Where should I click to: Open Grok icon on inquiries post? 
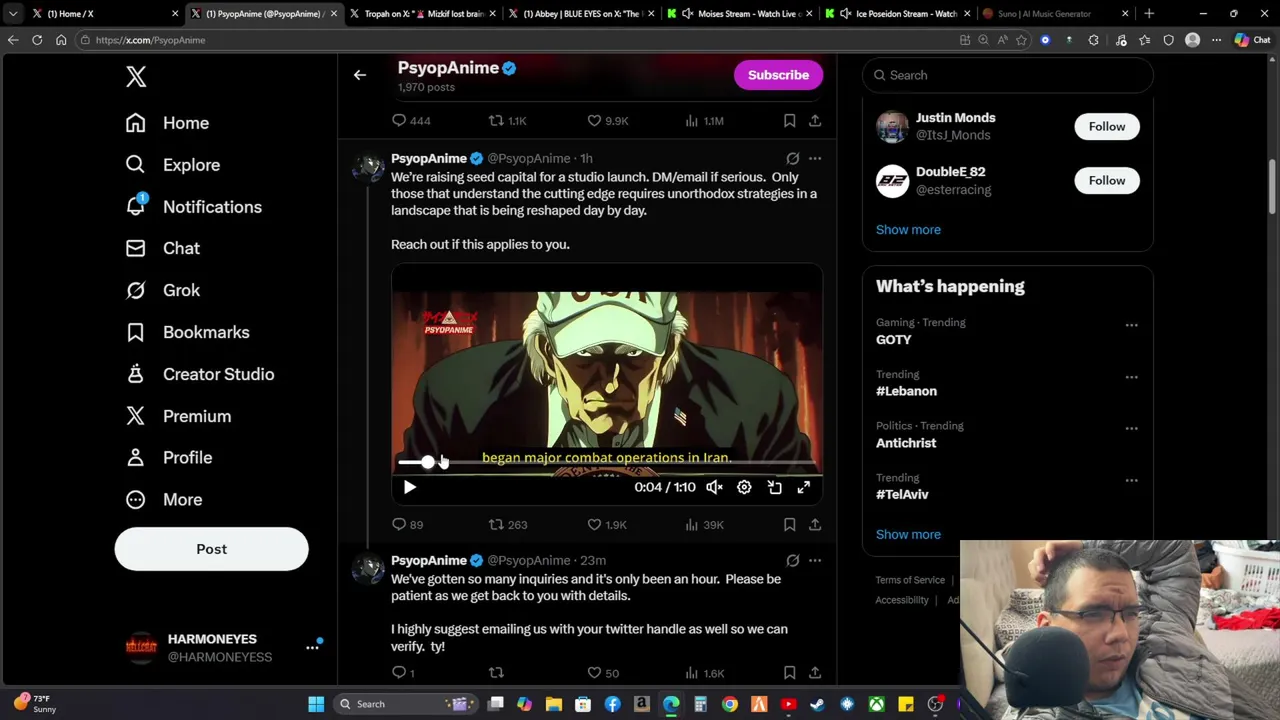coord(792,560)
